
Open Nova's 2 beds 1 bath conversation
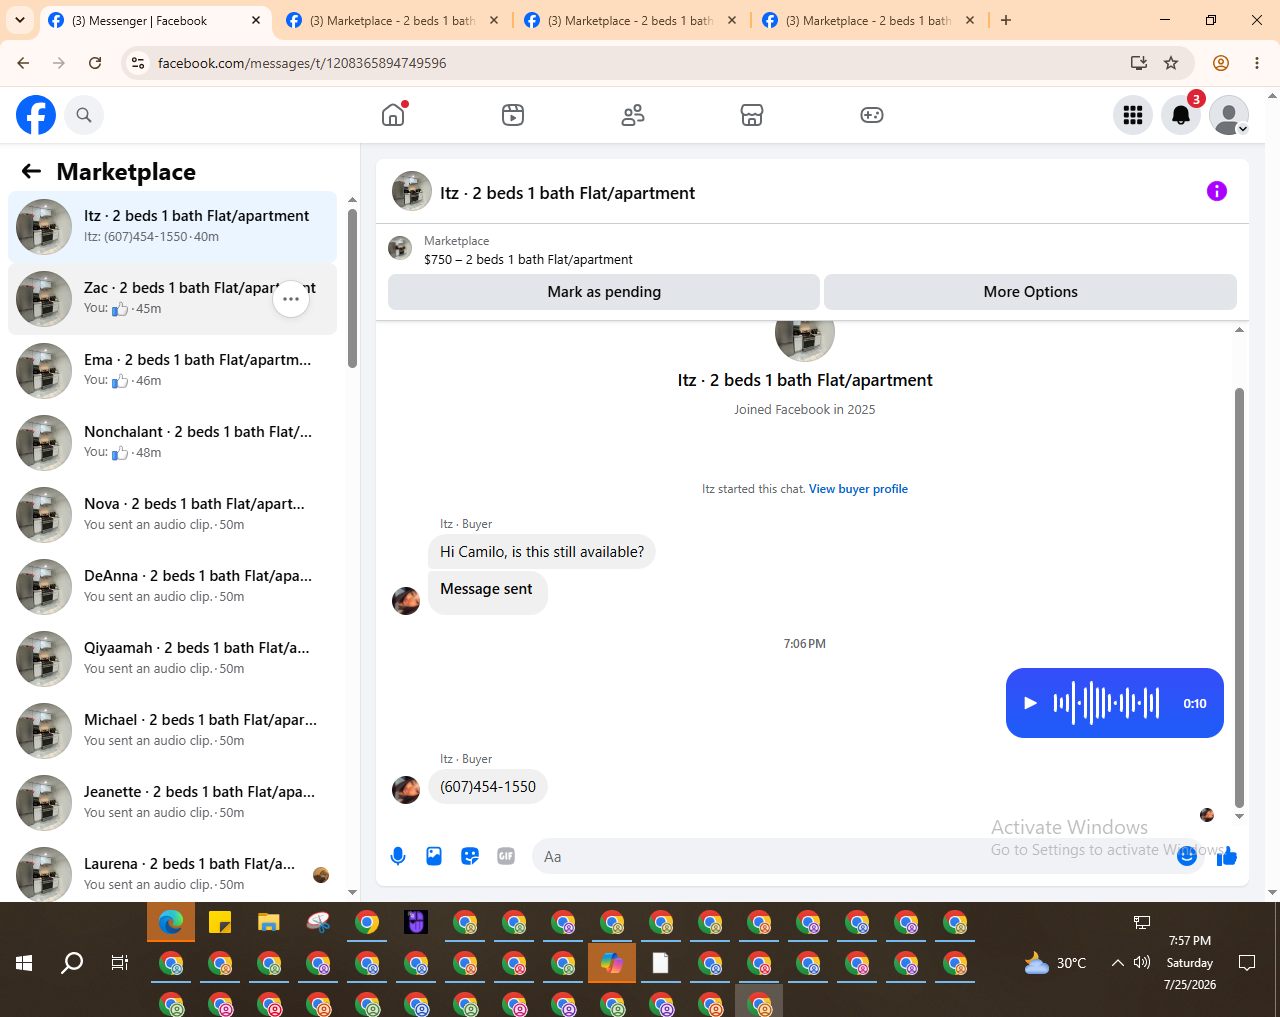[172, 515]
